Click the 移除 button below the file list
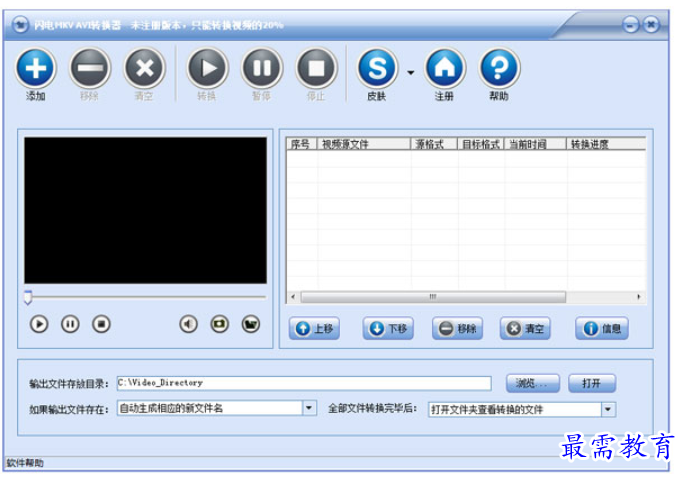 (x=457, y=329)
